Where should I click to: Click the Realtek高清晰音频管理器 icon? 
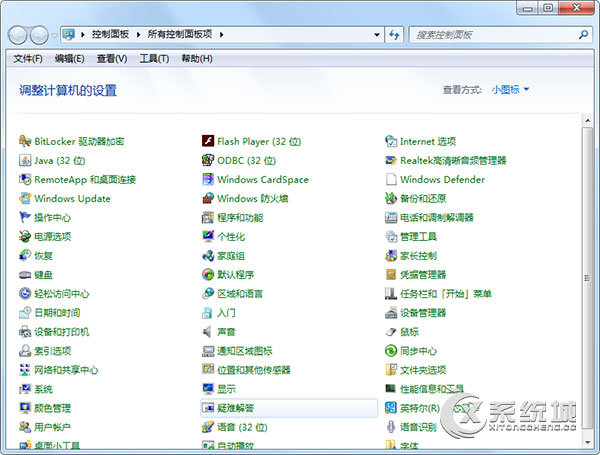click(391, 160)
